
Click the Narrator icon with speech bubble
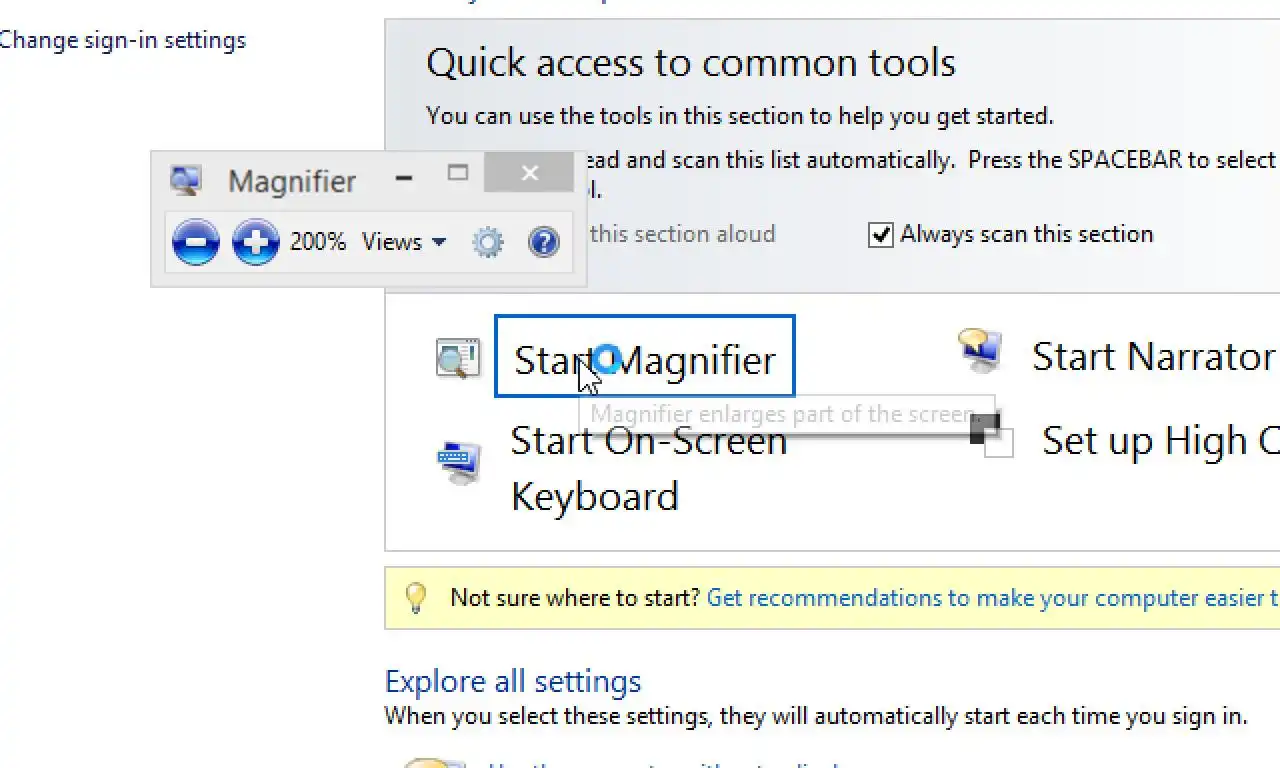[980, 351]
